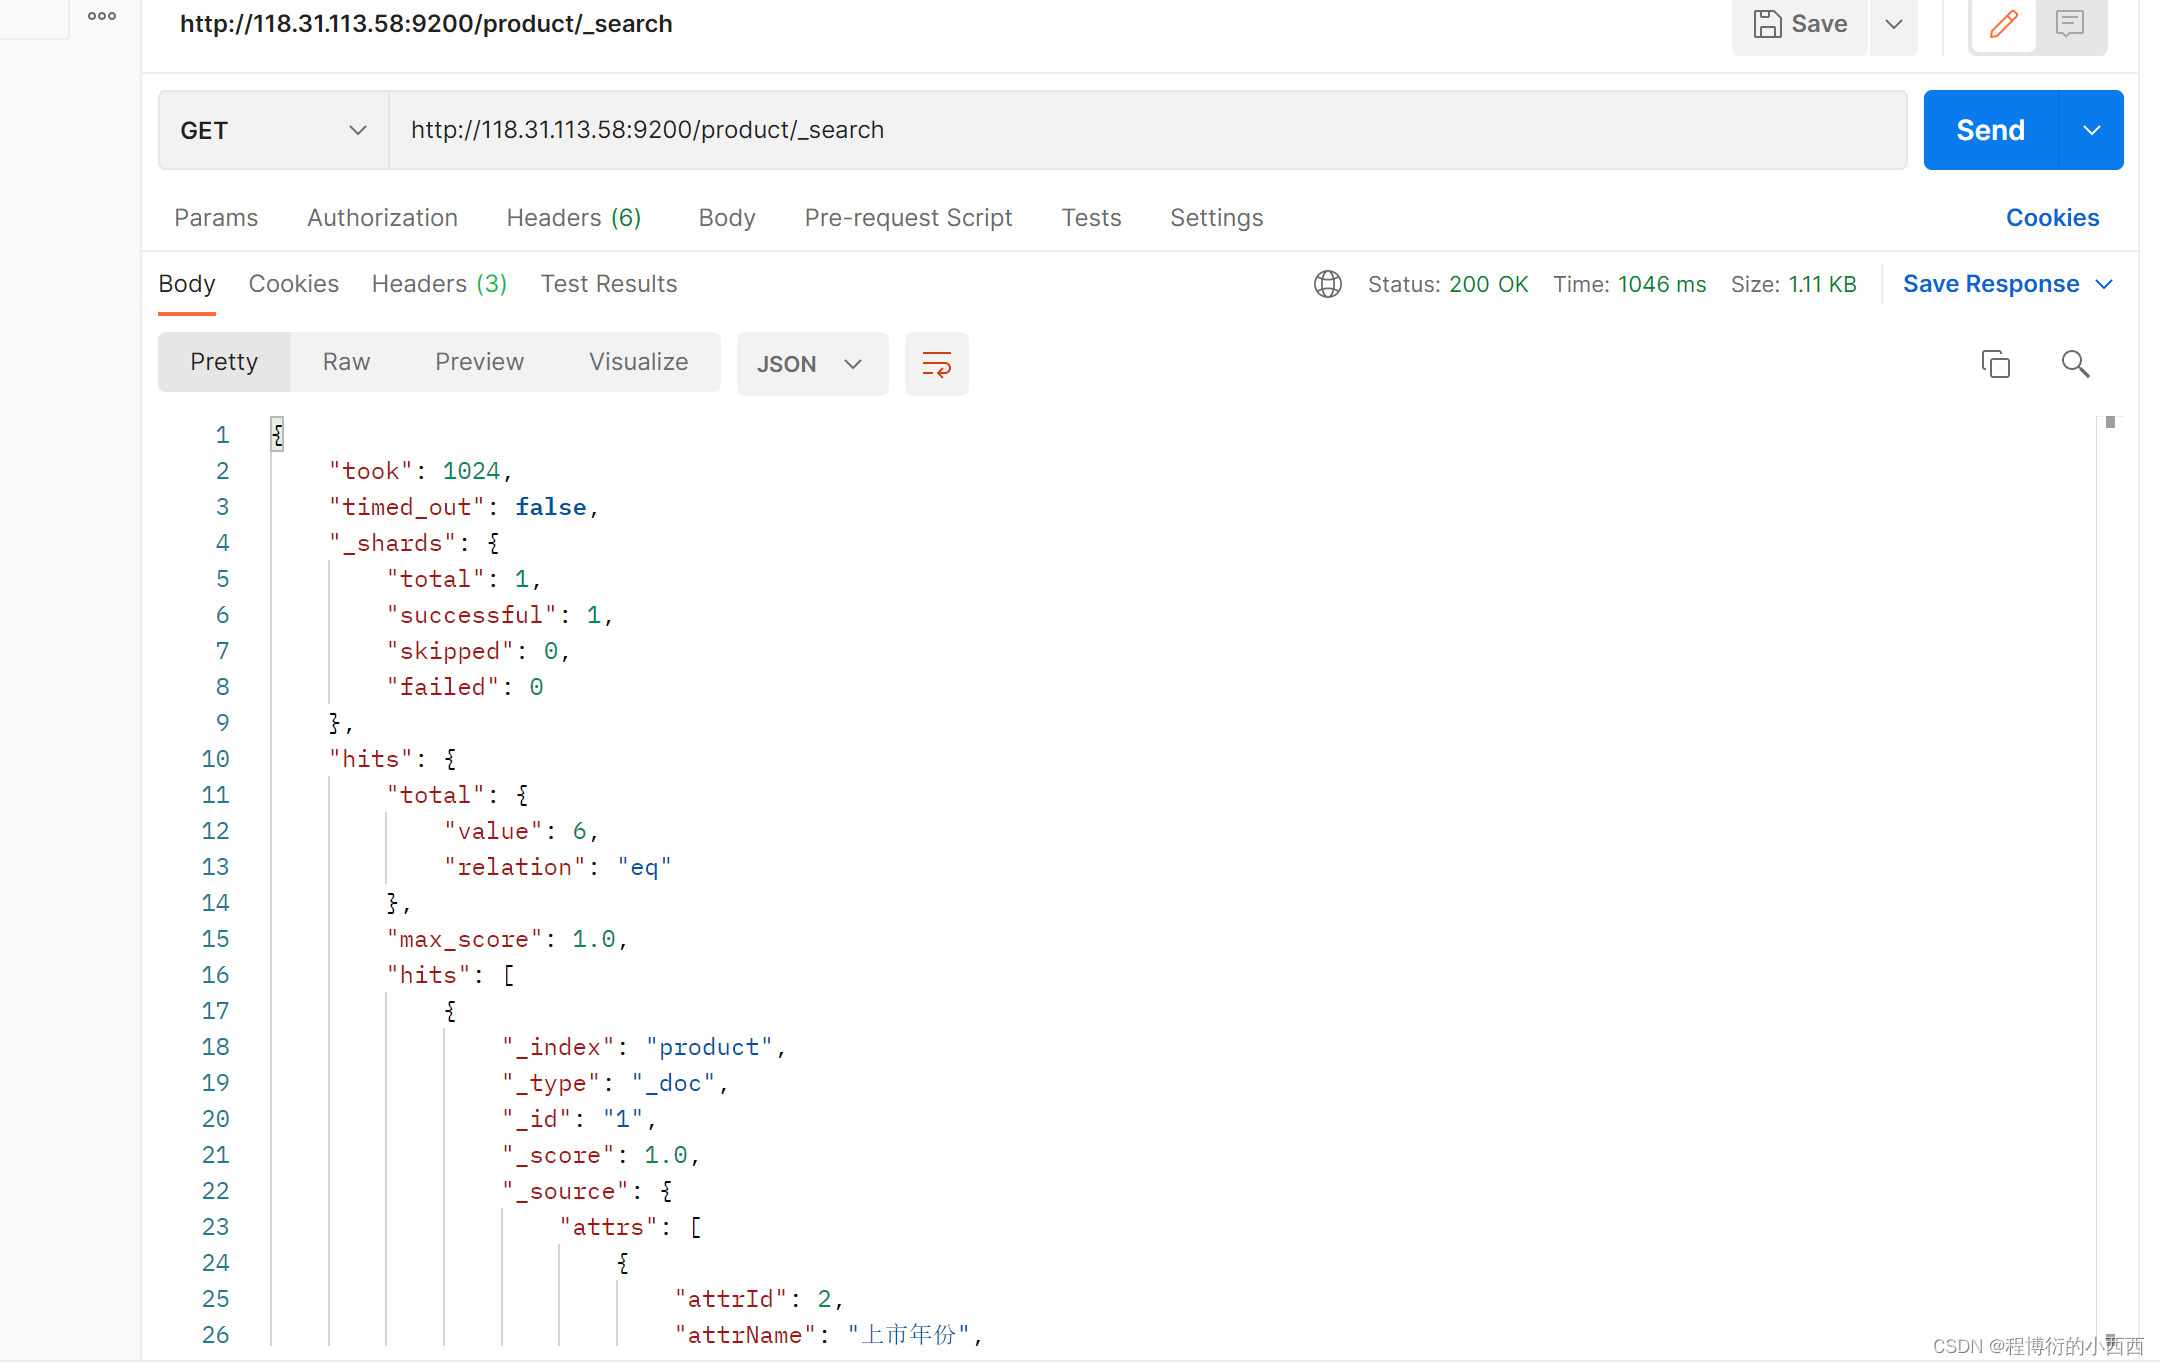Switch to the Raw view mode
The image size is (2160, 1365).
point(346,362)
